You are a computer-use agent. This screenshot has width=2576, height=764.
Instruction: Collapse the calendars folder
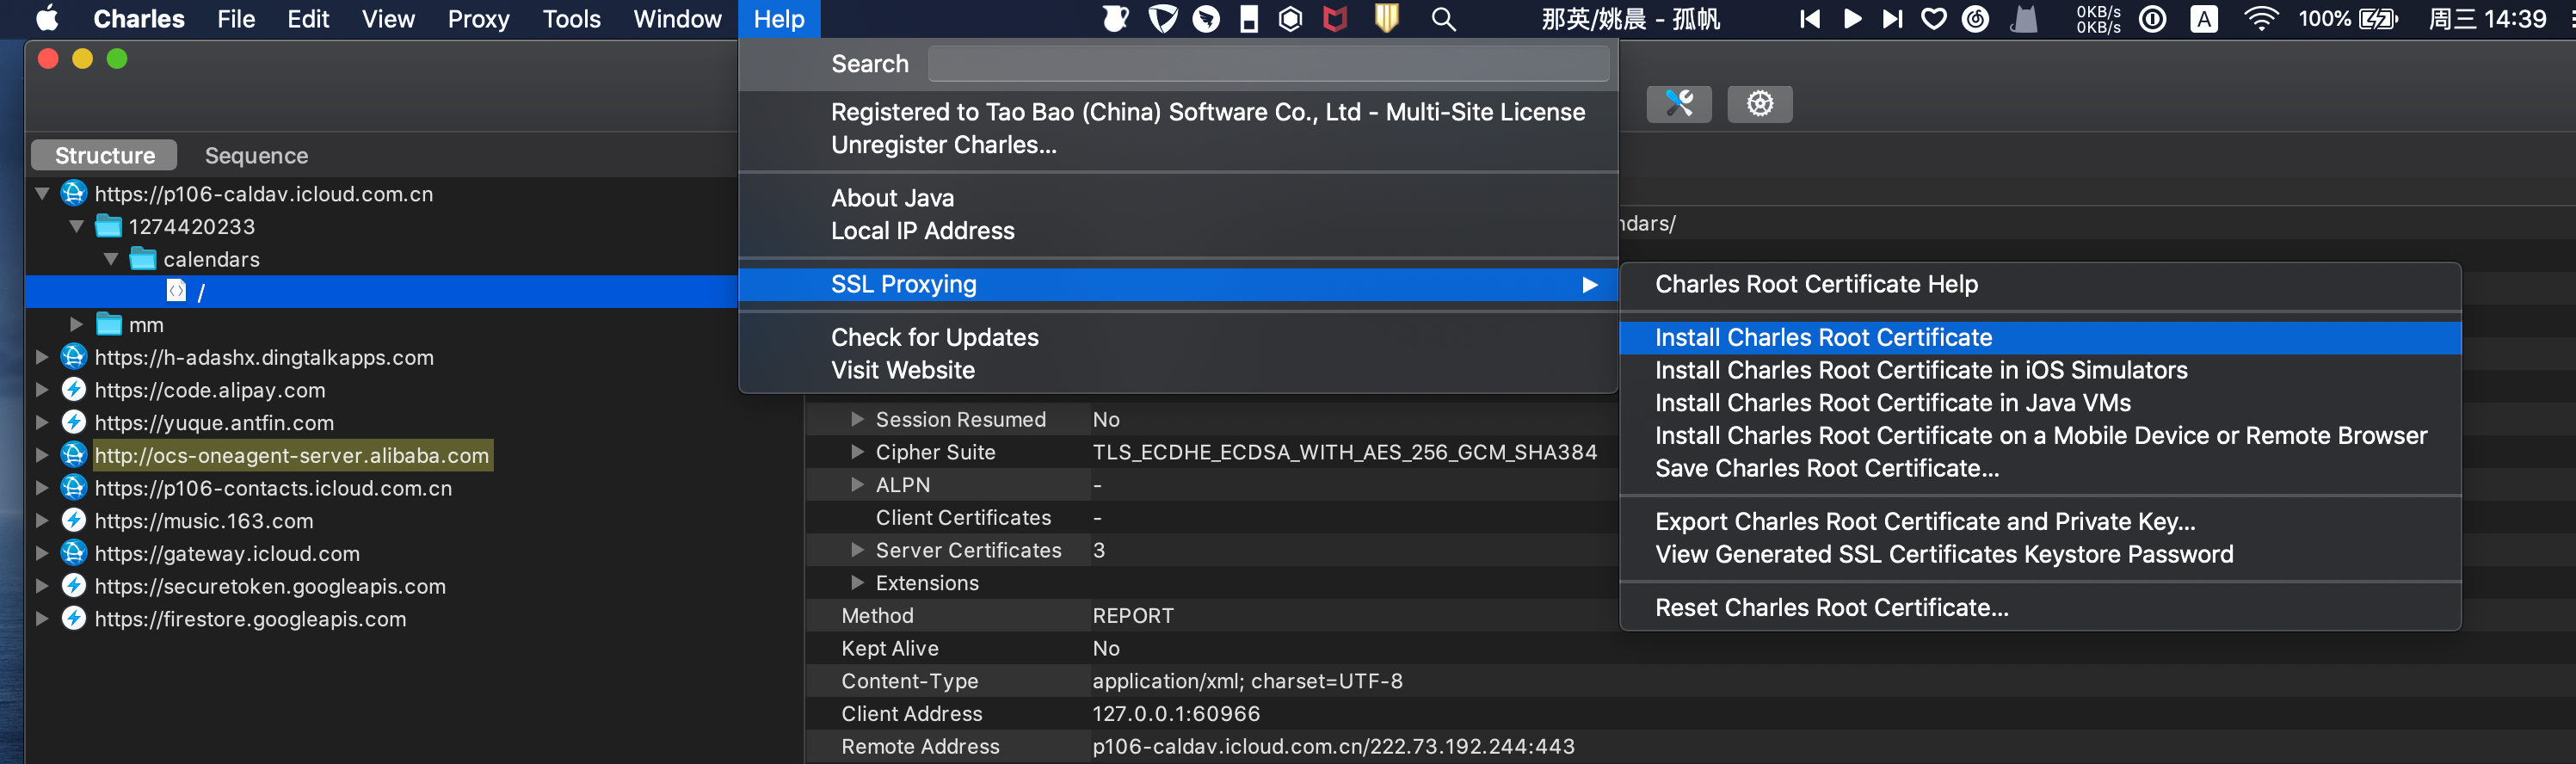point(111,259)
